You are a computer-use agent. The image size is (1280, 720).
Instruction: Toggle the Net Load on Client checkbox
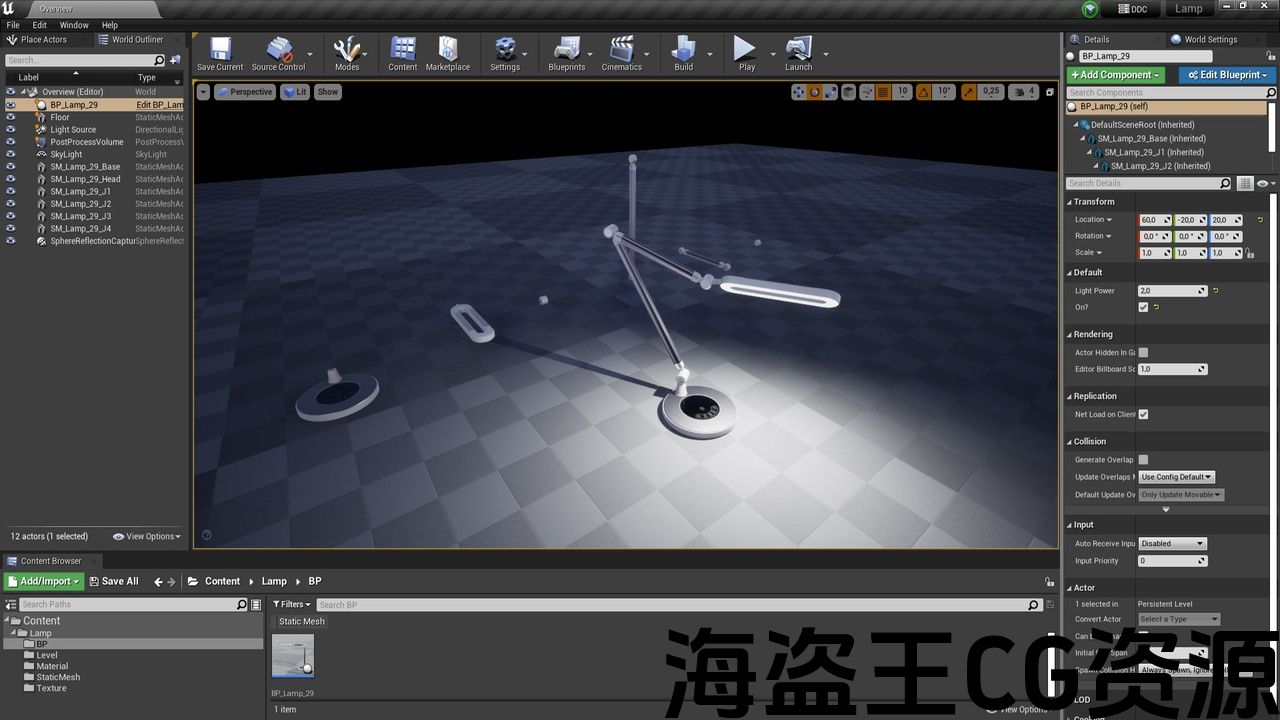(1143, 414)
